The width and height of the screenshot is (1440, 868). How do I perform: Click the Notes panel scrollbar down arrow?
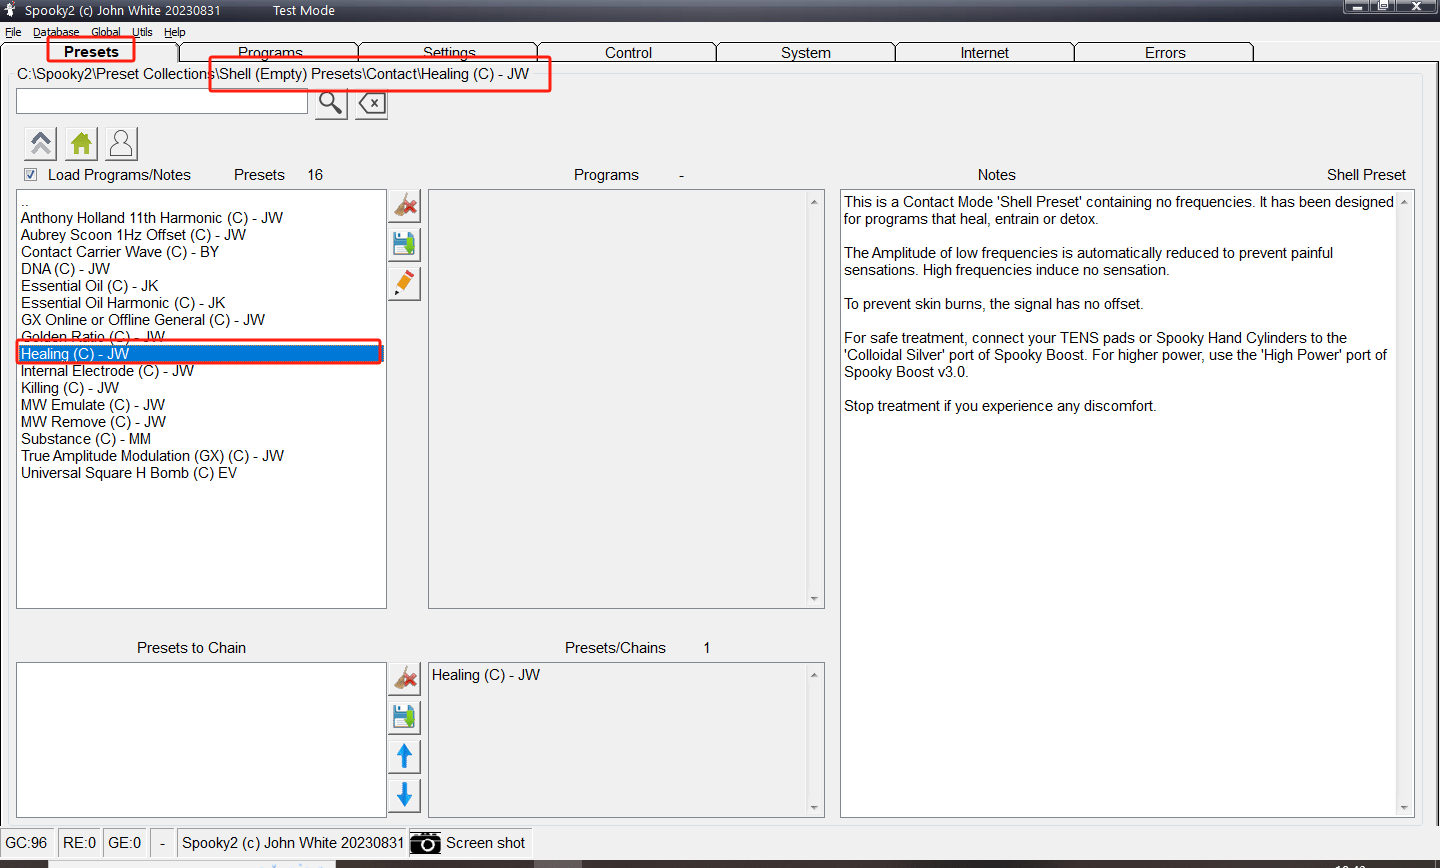point(1404,808)
